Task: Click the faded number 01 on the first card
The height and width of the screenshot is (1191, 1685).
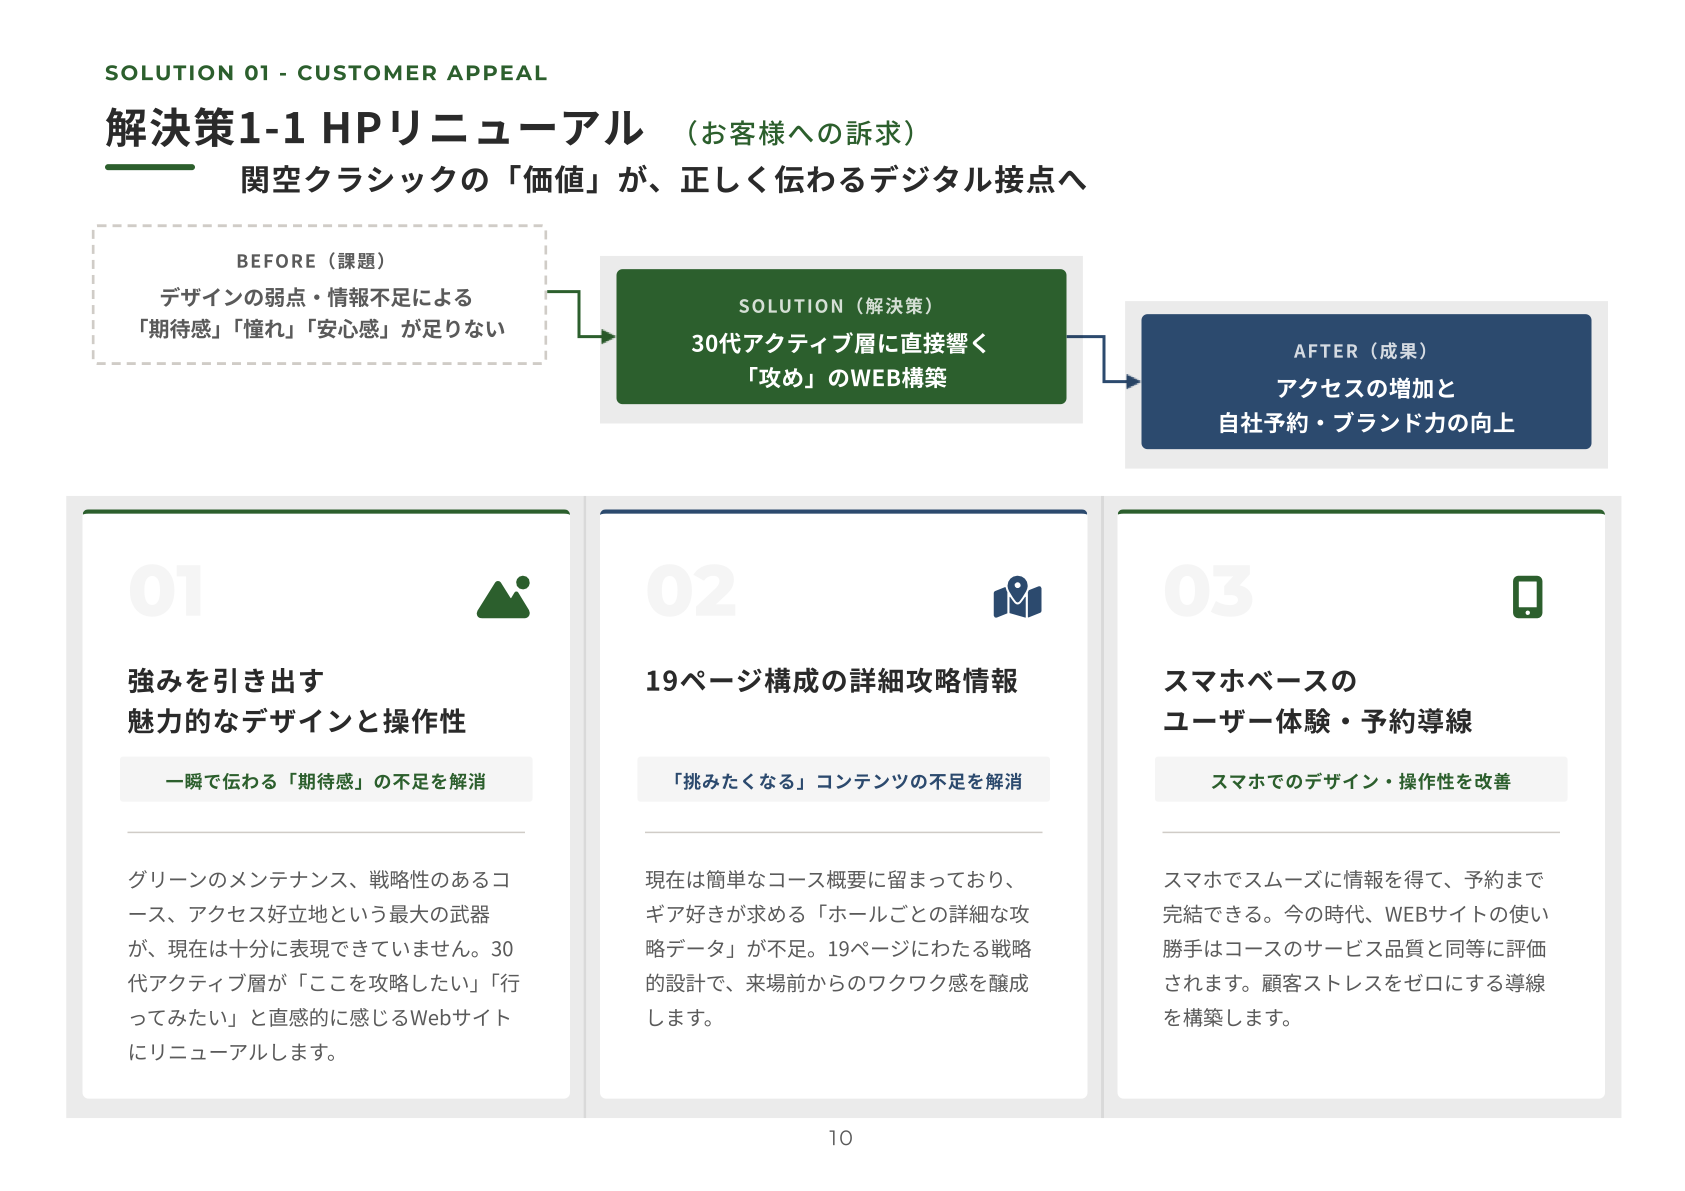Action: 166,591
